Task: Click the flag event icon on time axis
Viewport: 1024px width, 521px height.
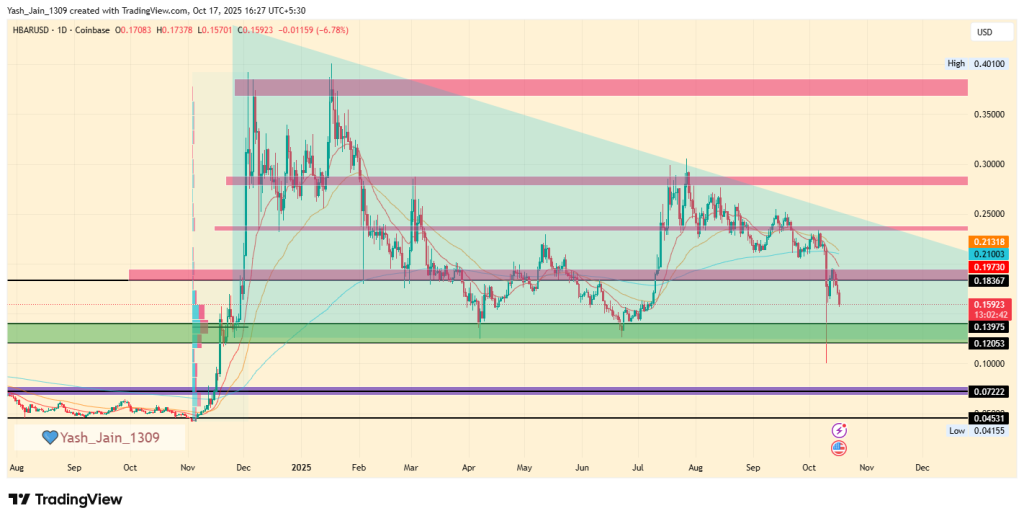Action: tap(839, 447)
